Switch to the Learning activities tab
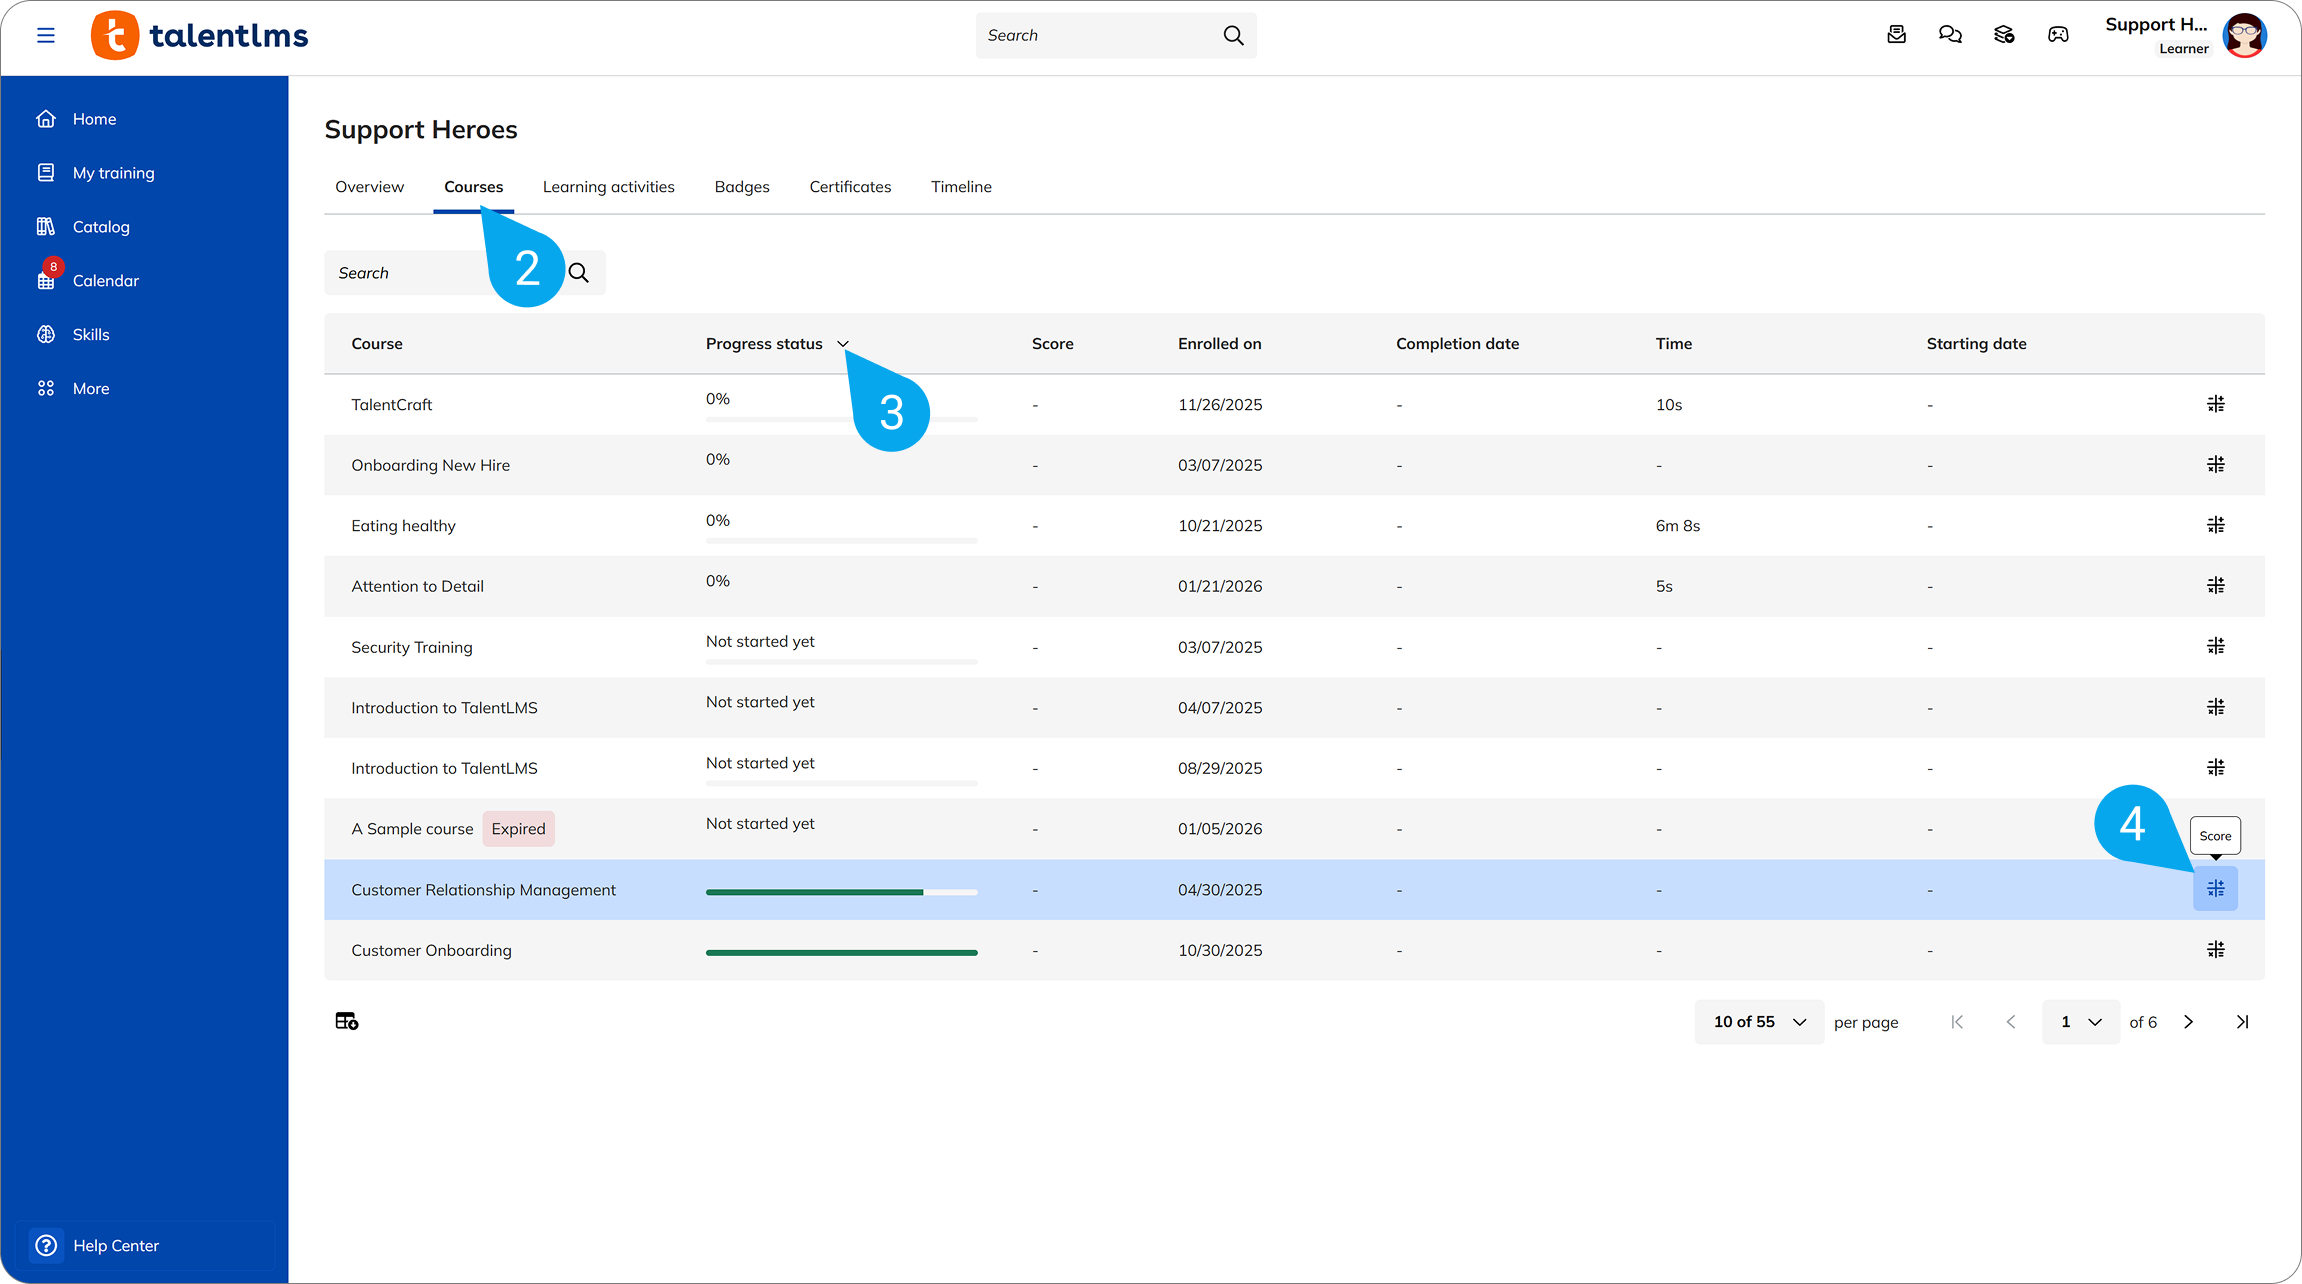Image resolution: width=2302 pixels, height=1284 pixels. coord(608,187)
